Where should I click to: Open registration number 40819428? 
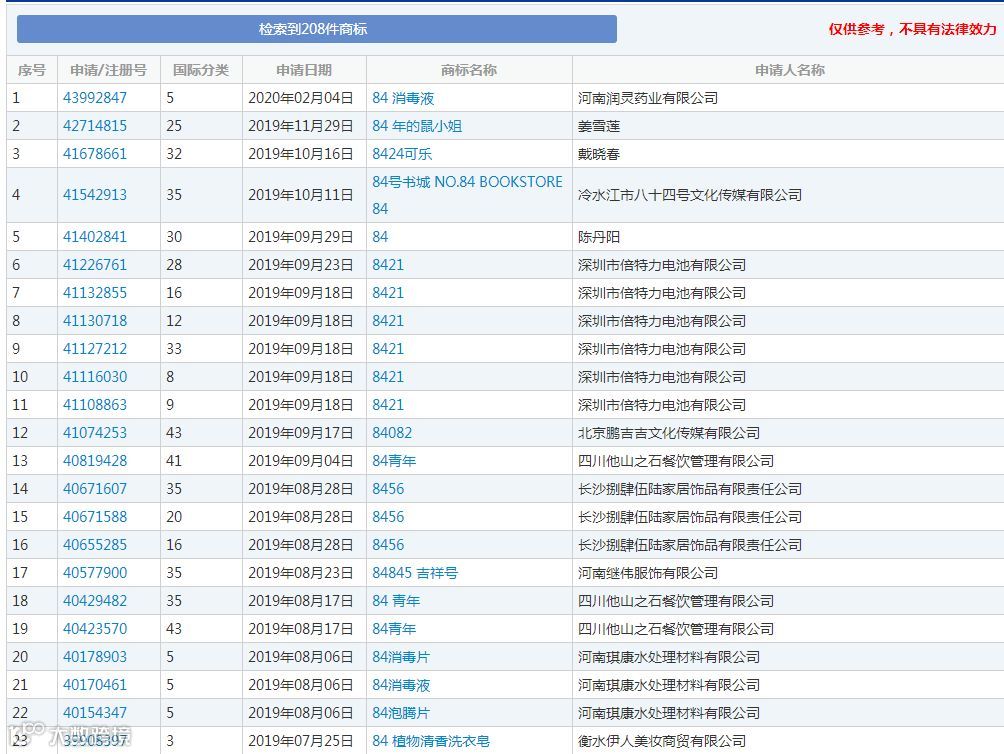tap(95, 461)
